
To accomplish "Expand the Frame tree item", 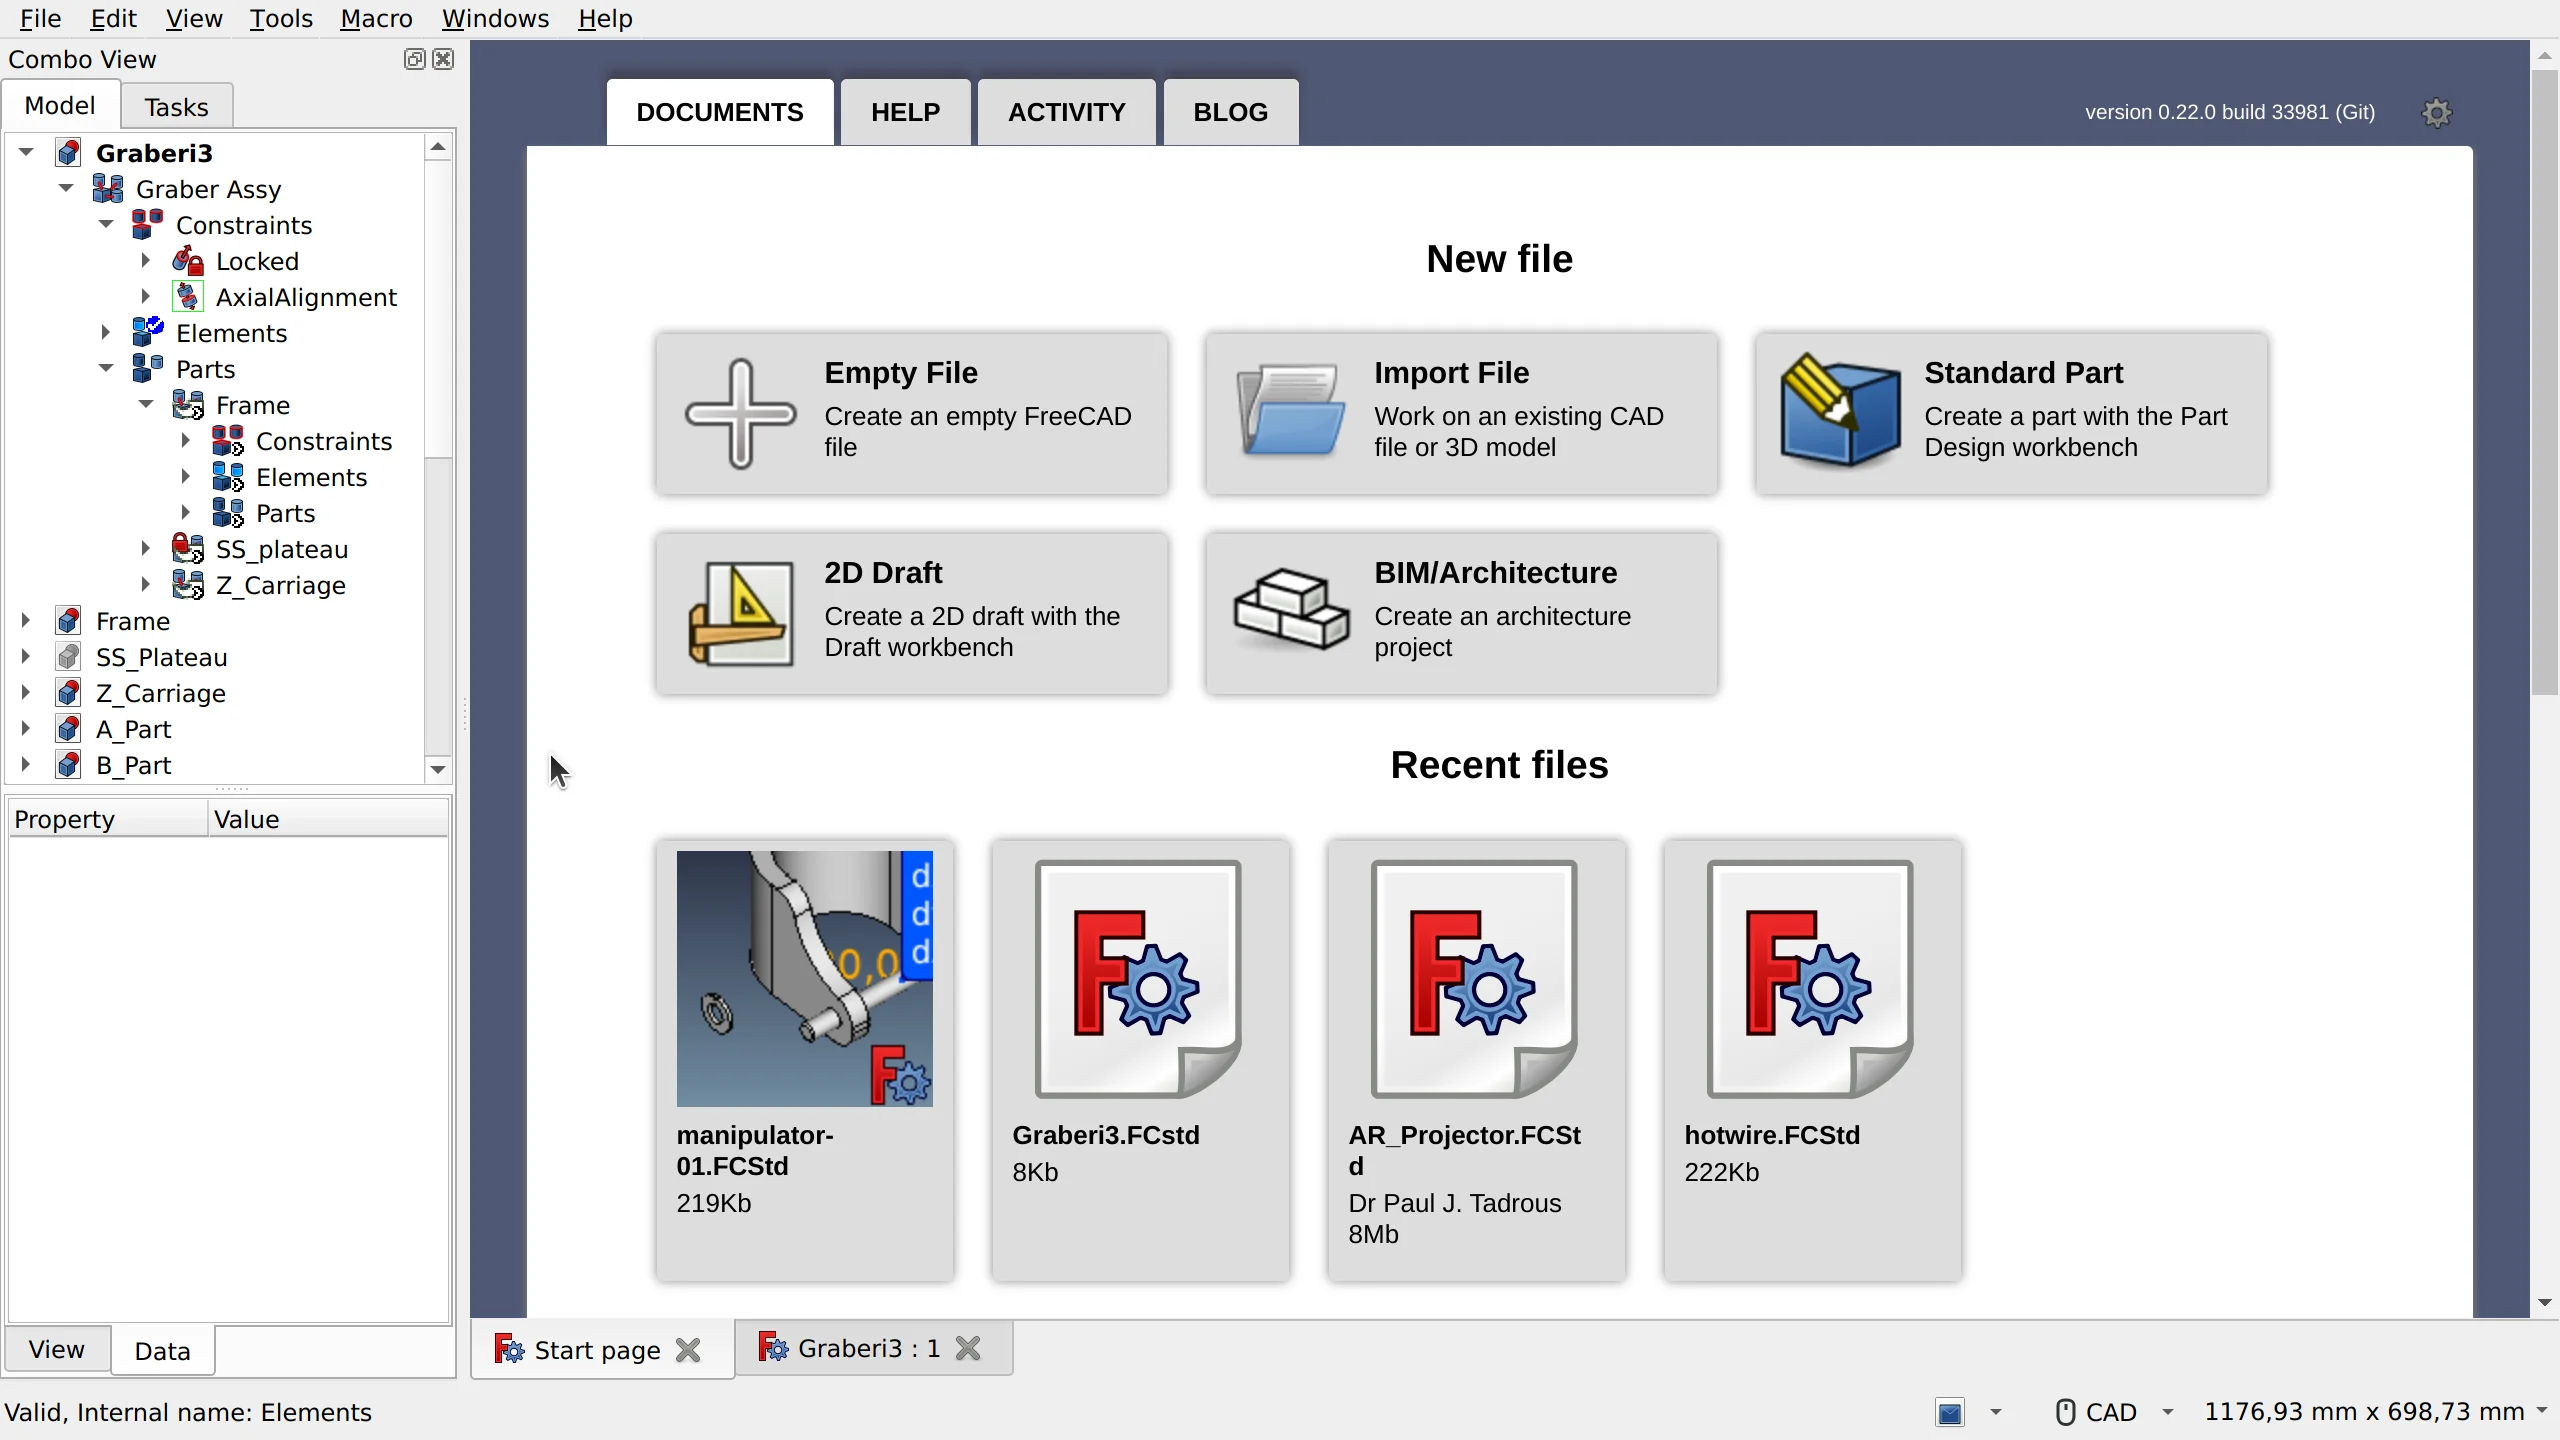I will pos(25,621).
